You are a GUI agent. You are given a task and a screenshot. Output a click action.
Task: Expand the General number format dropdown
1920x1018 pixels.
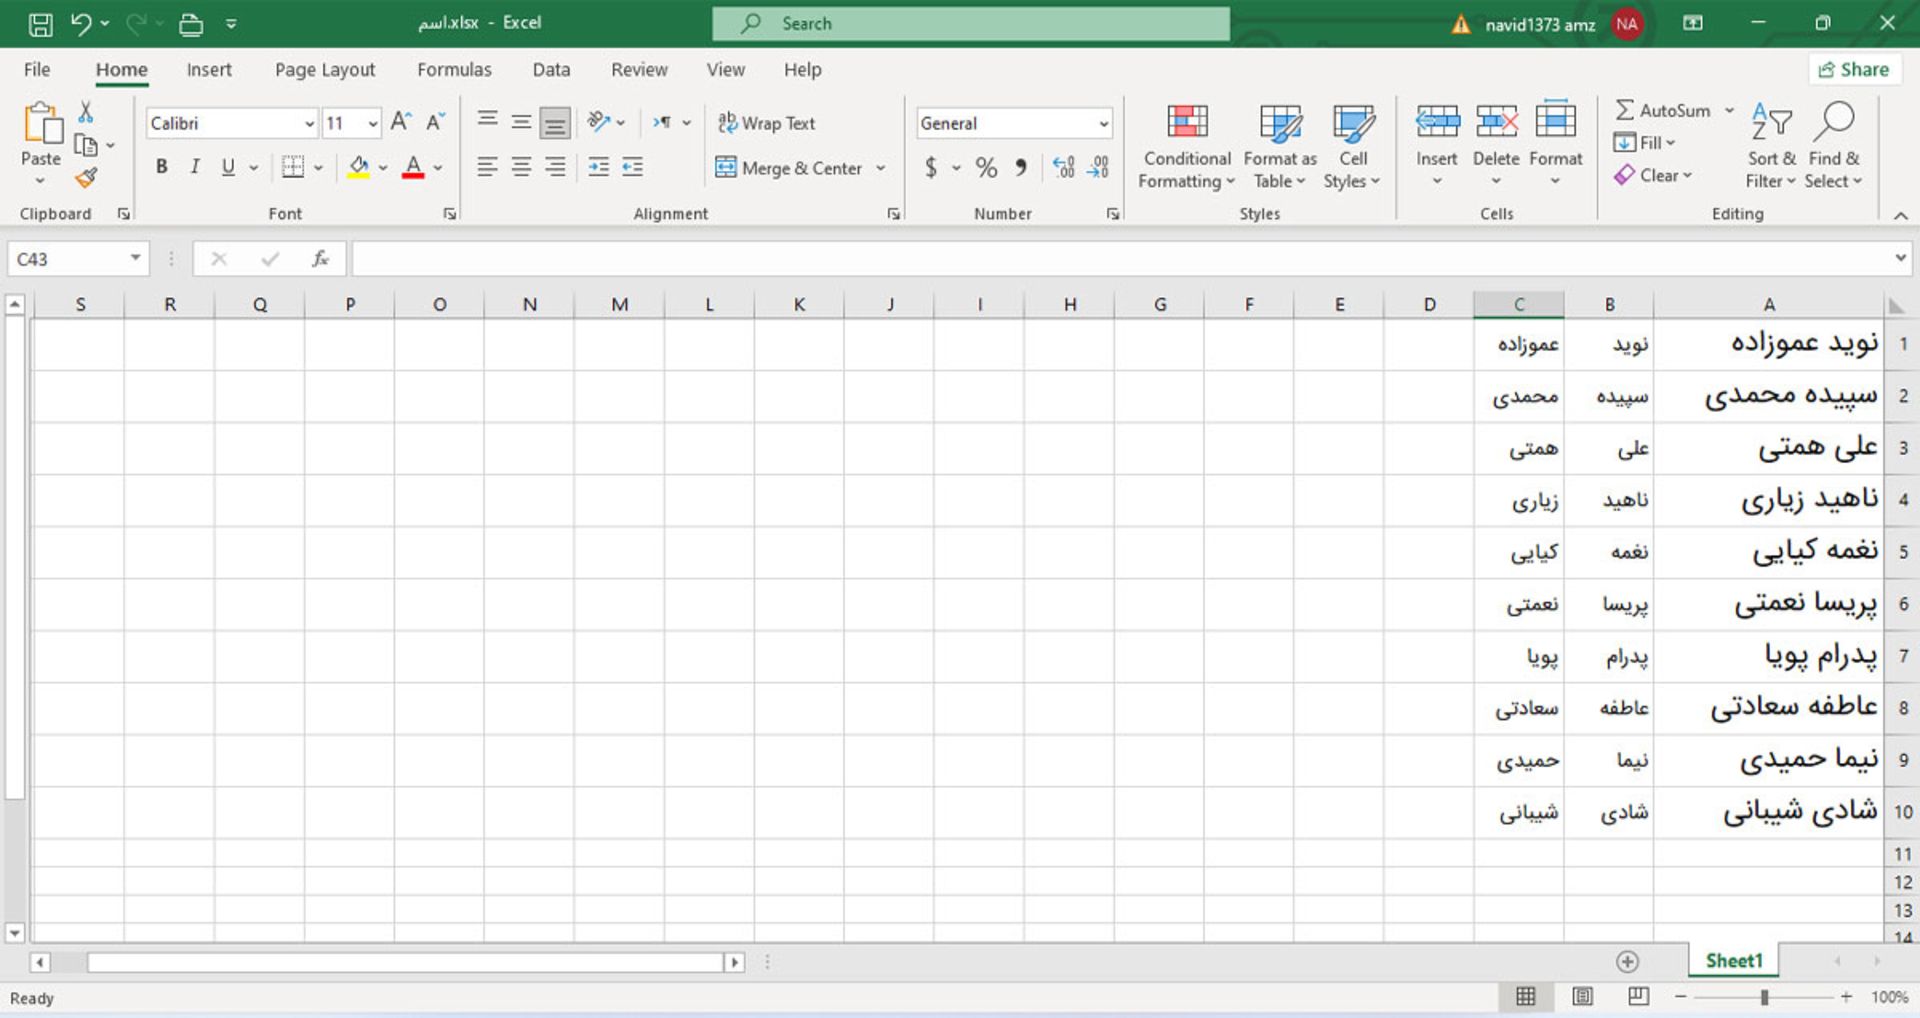click(1103, 124)
